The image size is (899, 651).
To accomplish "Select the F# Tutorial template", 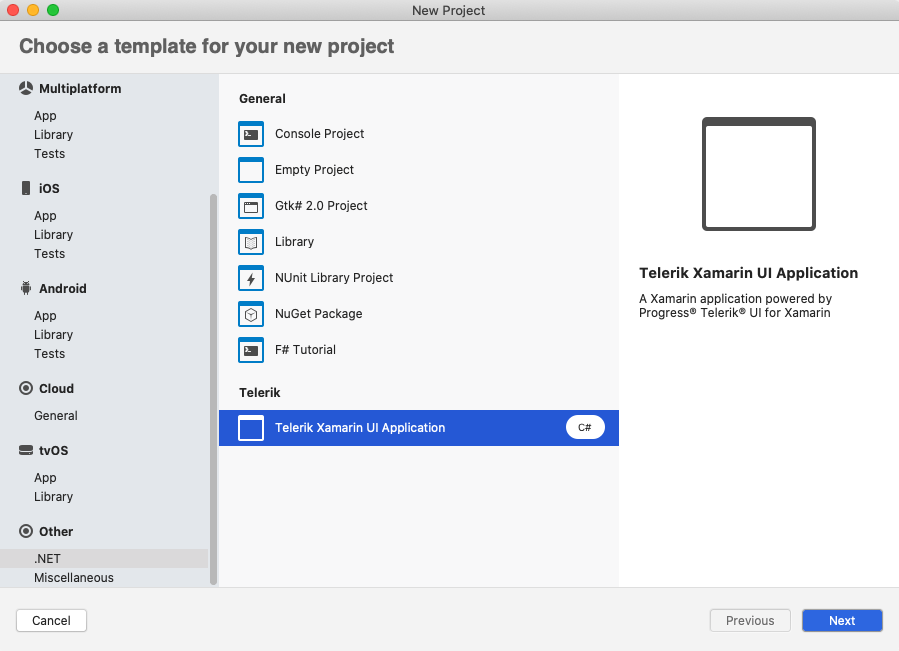I will click(419, 350).
